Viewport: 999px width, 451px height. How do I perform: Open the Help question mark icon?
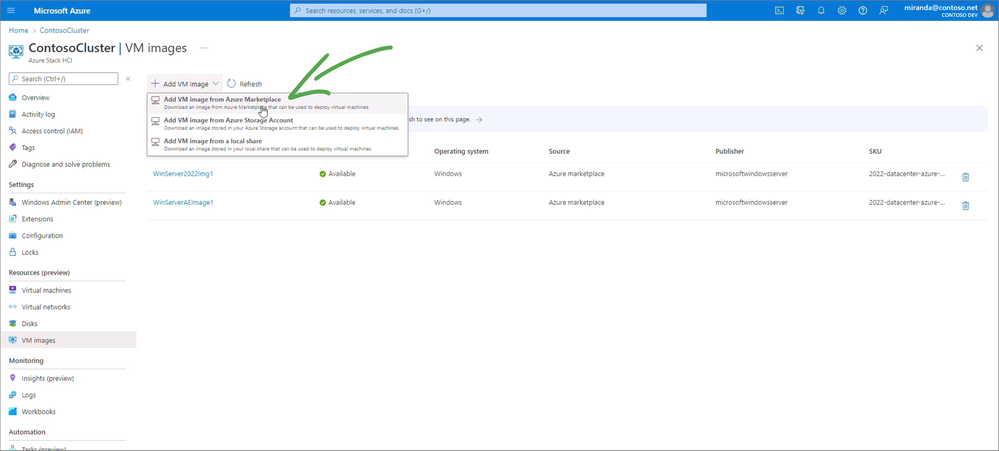click(x=863, y=10)
